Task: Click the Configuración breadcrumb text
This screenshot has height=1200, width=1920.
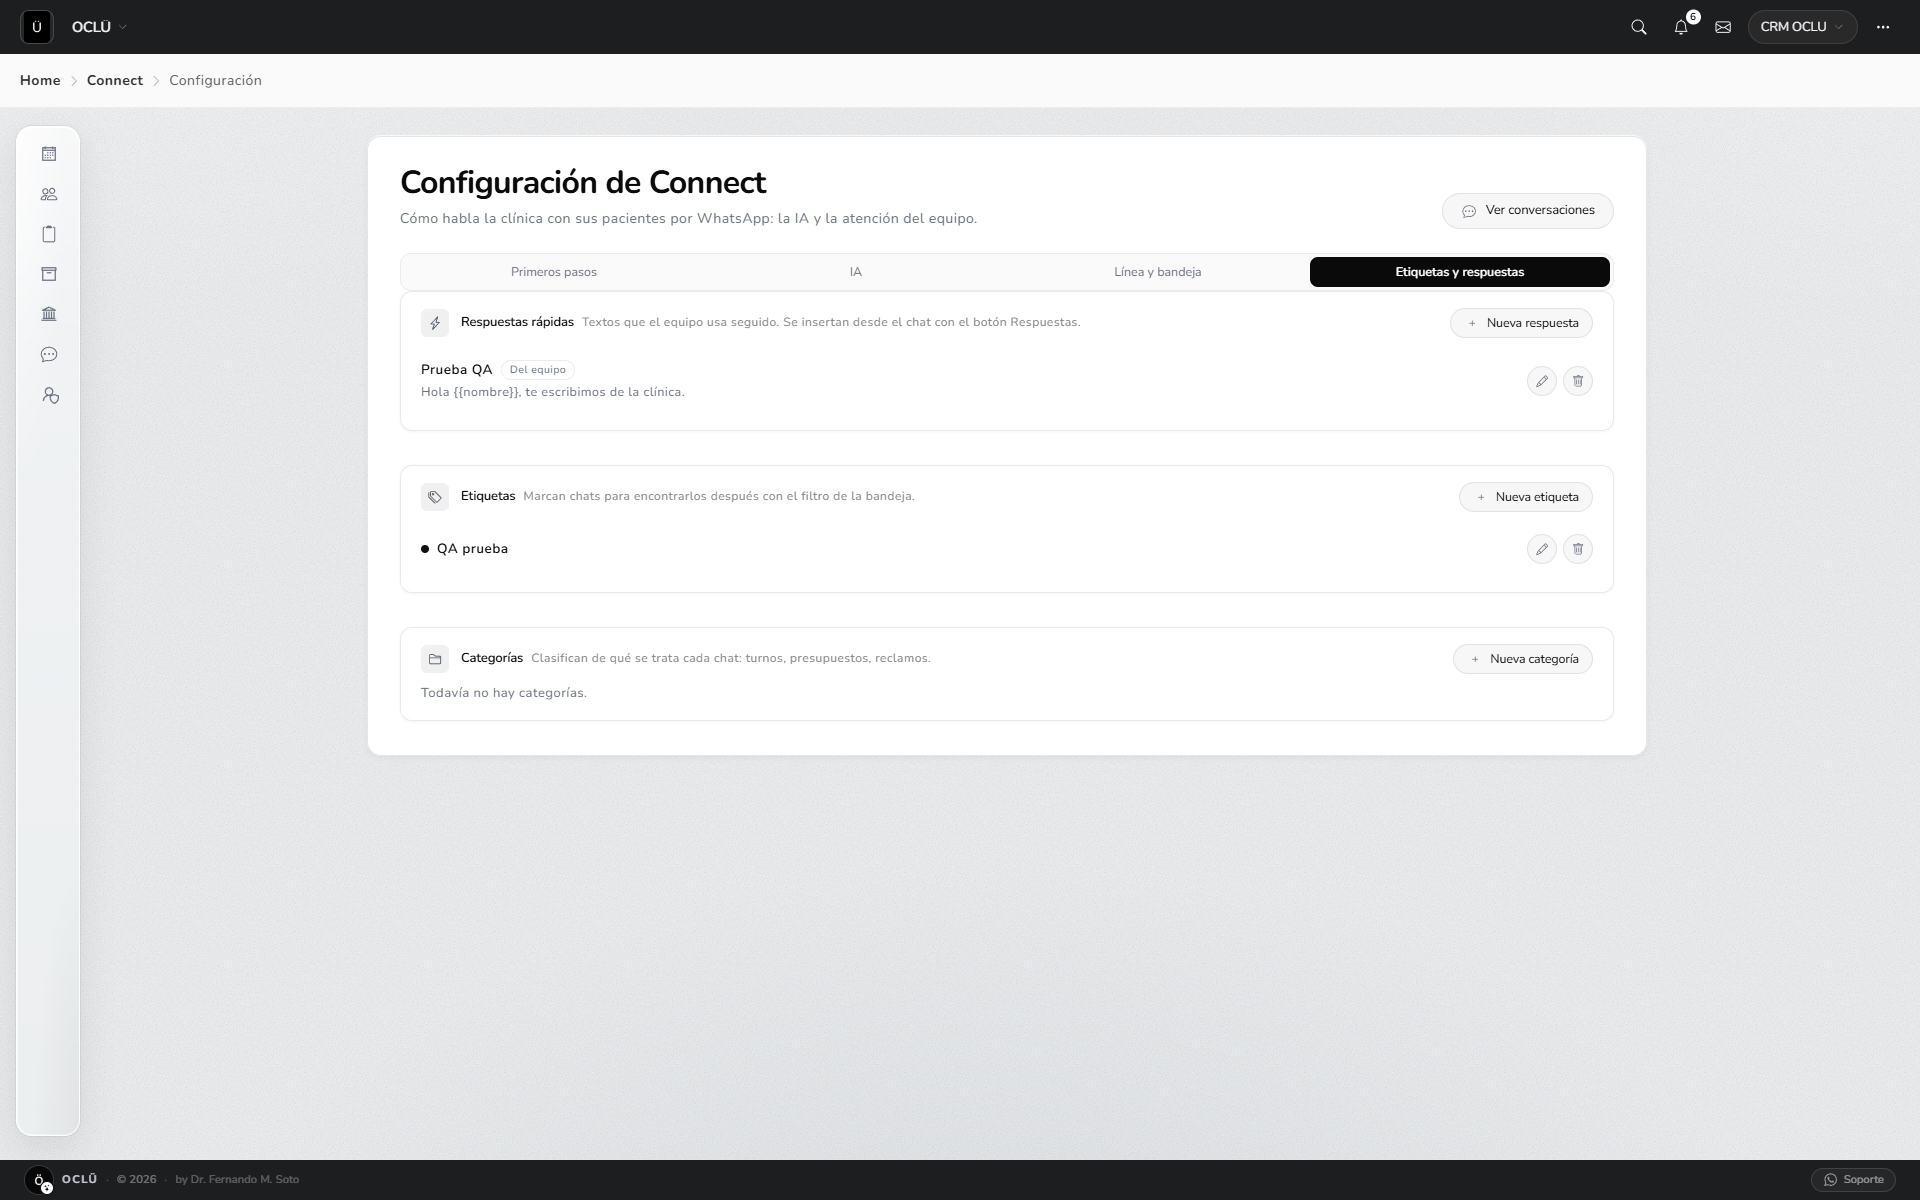Action: tap(215, 80)
